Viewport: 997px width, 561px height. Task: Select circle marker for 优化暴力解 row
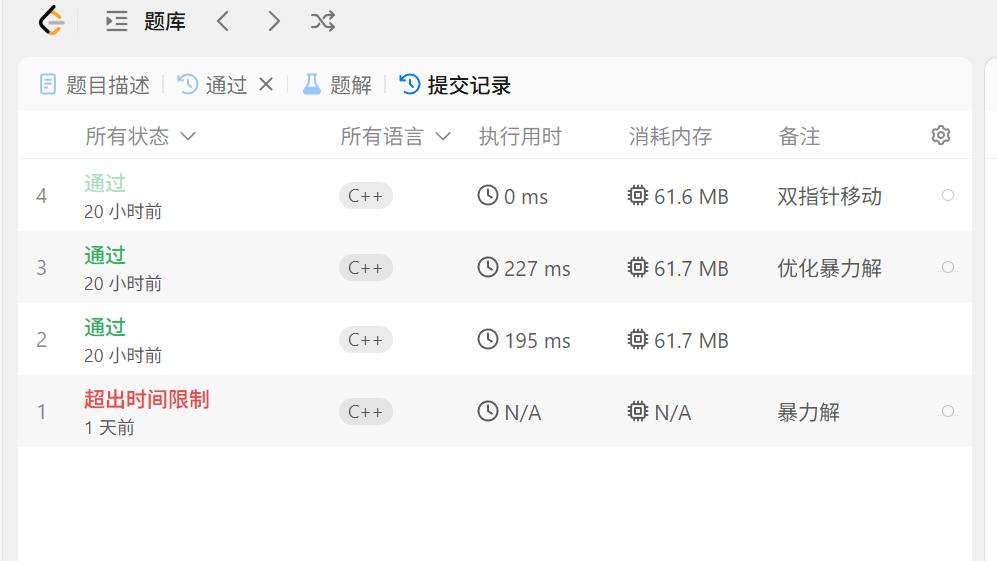click(947, 267)
